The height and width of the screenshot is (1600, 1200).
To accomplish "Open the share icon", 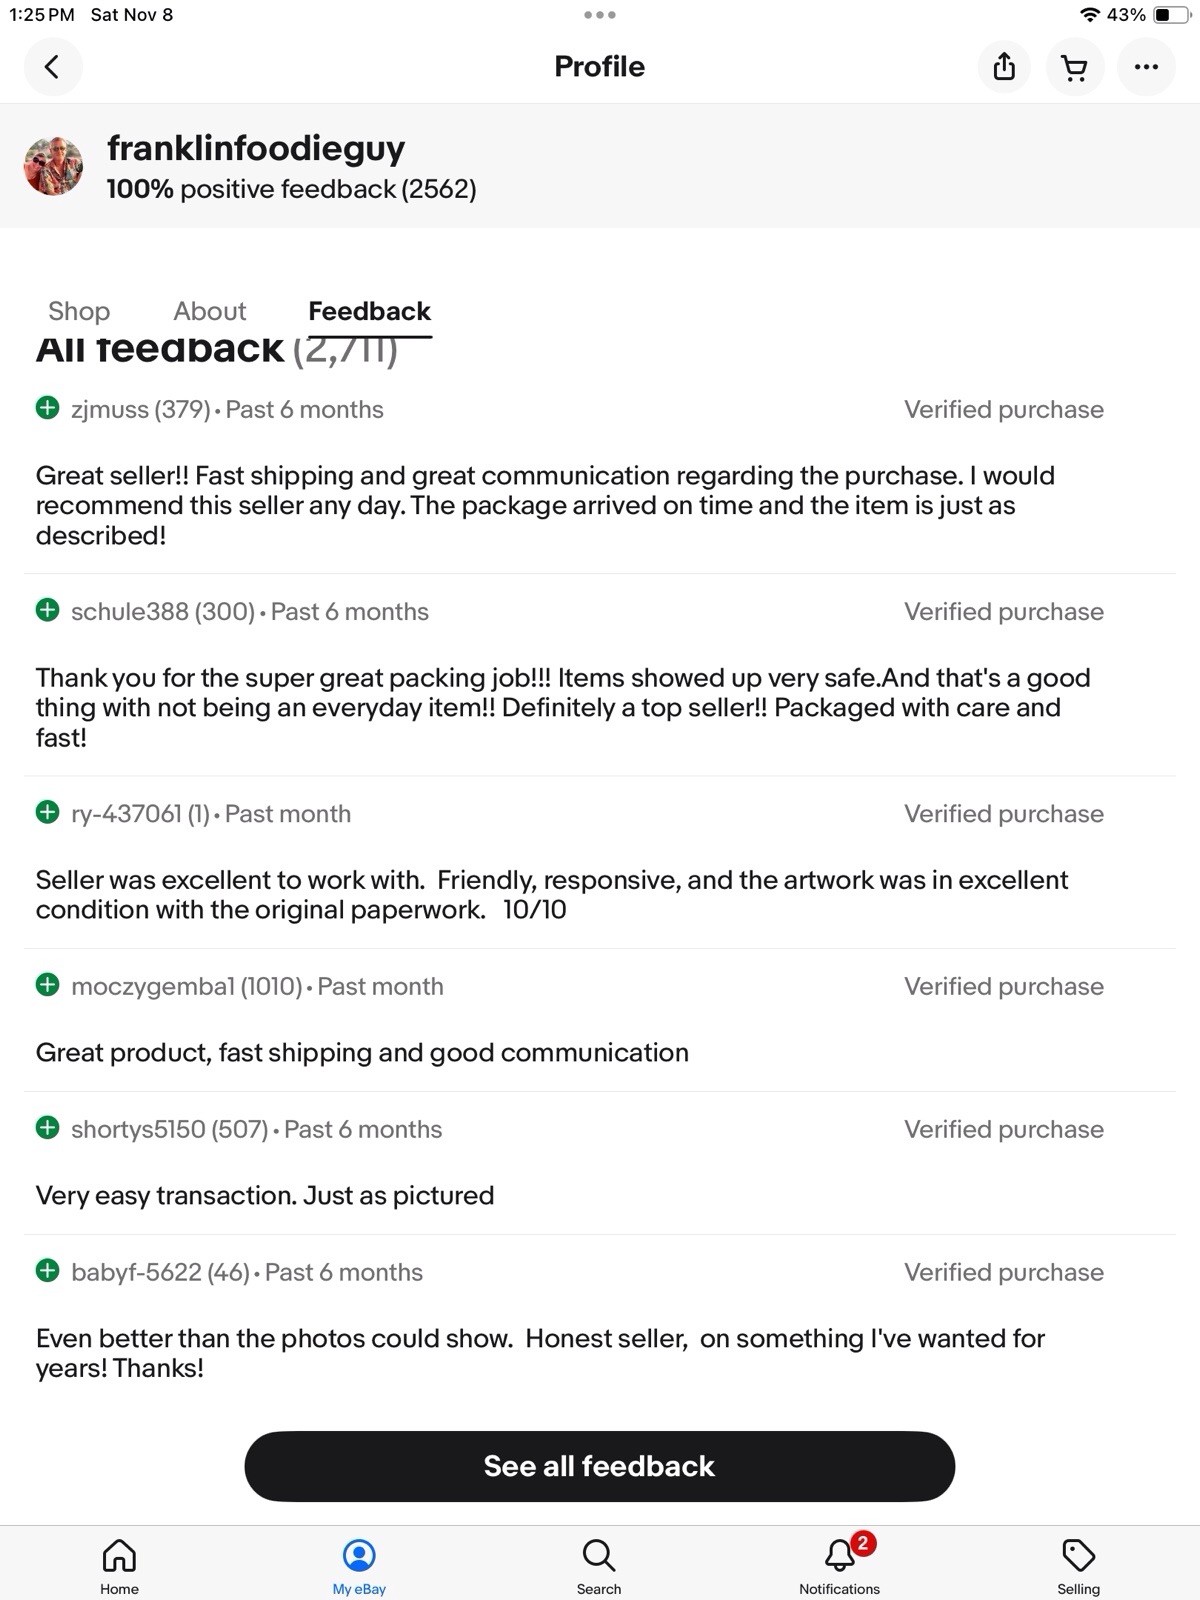I will [x=1004, y=67].
